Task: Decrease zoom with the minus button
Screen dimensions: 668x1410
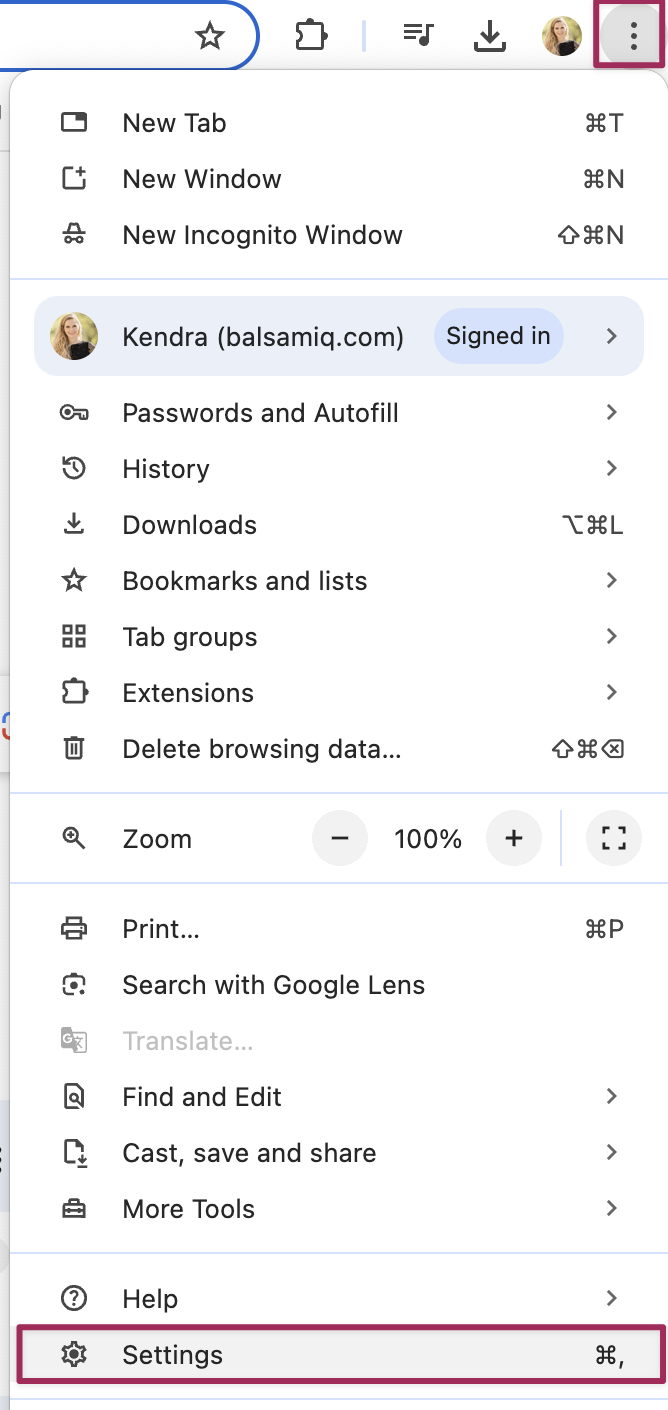Action: (340, 838)
